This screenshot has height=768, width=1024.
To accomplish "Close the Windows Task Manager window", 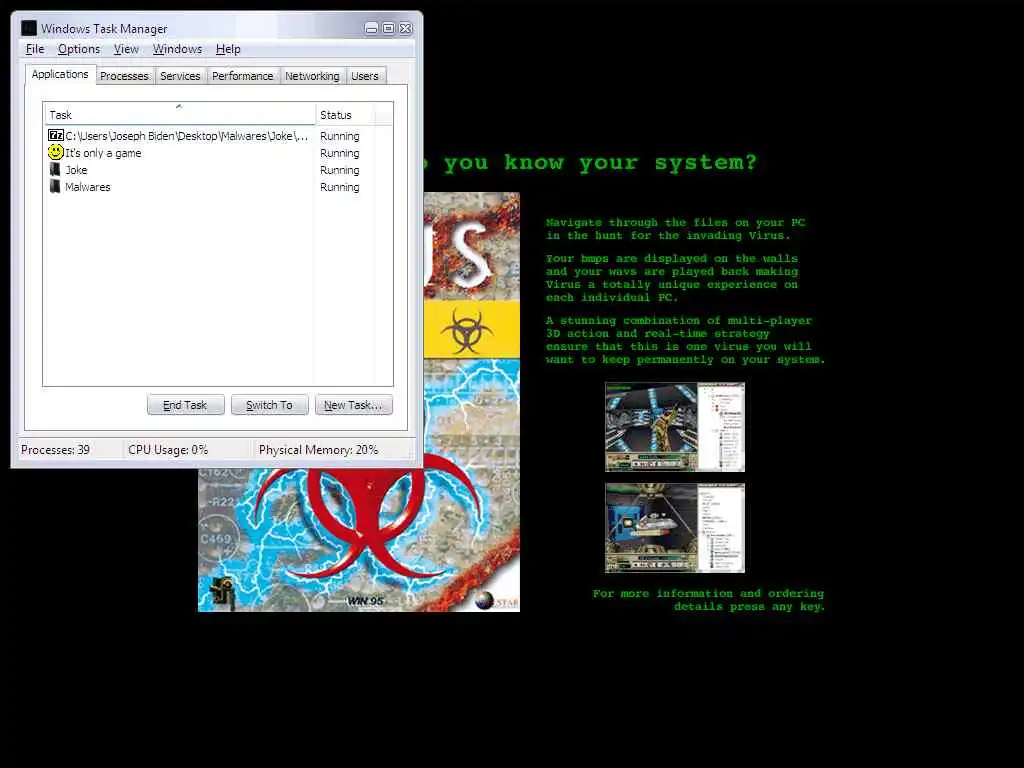I will pos(406,28).
